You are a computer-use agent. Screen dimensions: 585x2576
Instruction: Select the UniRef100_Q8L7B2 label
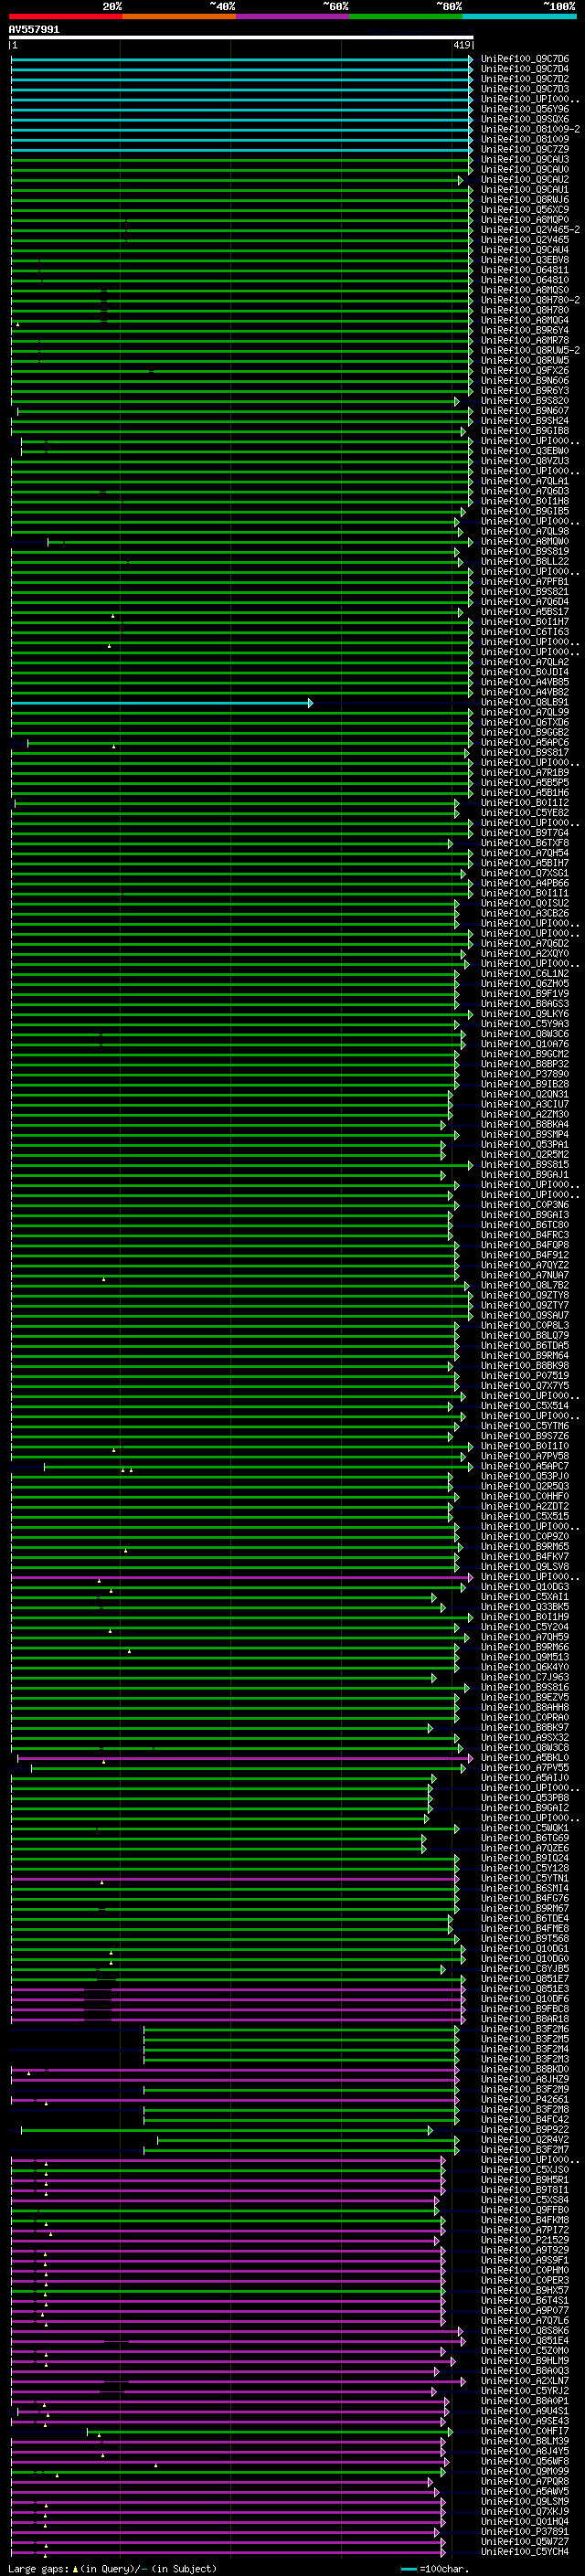point(525,1286)
